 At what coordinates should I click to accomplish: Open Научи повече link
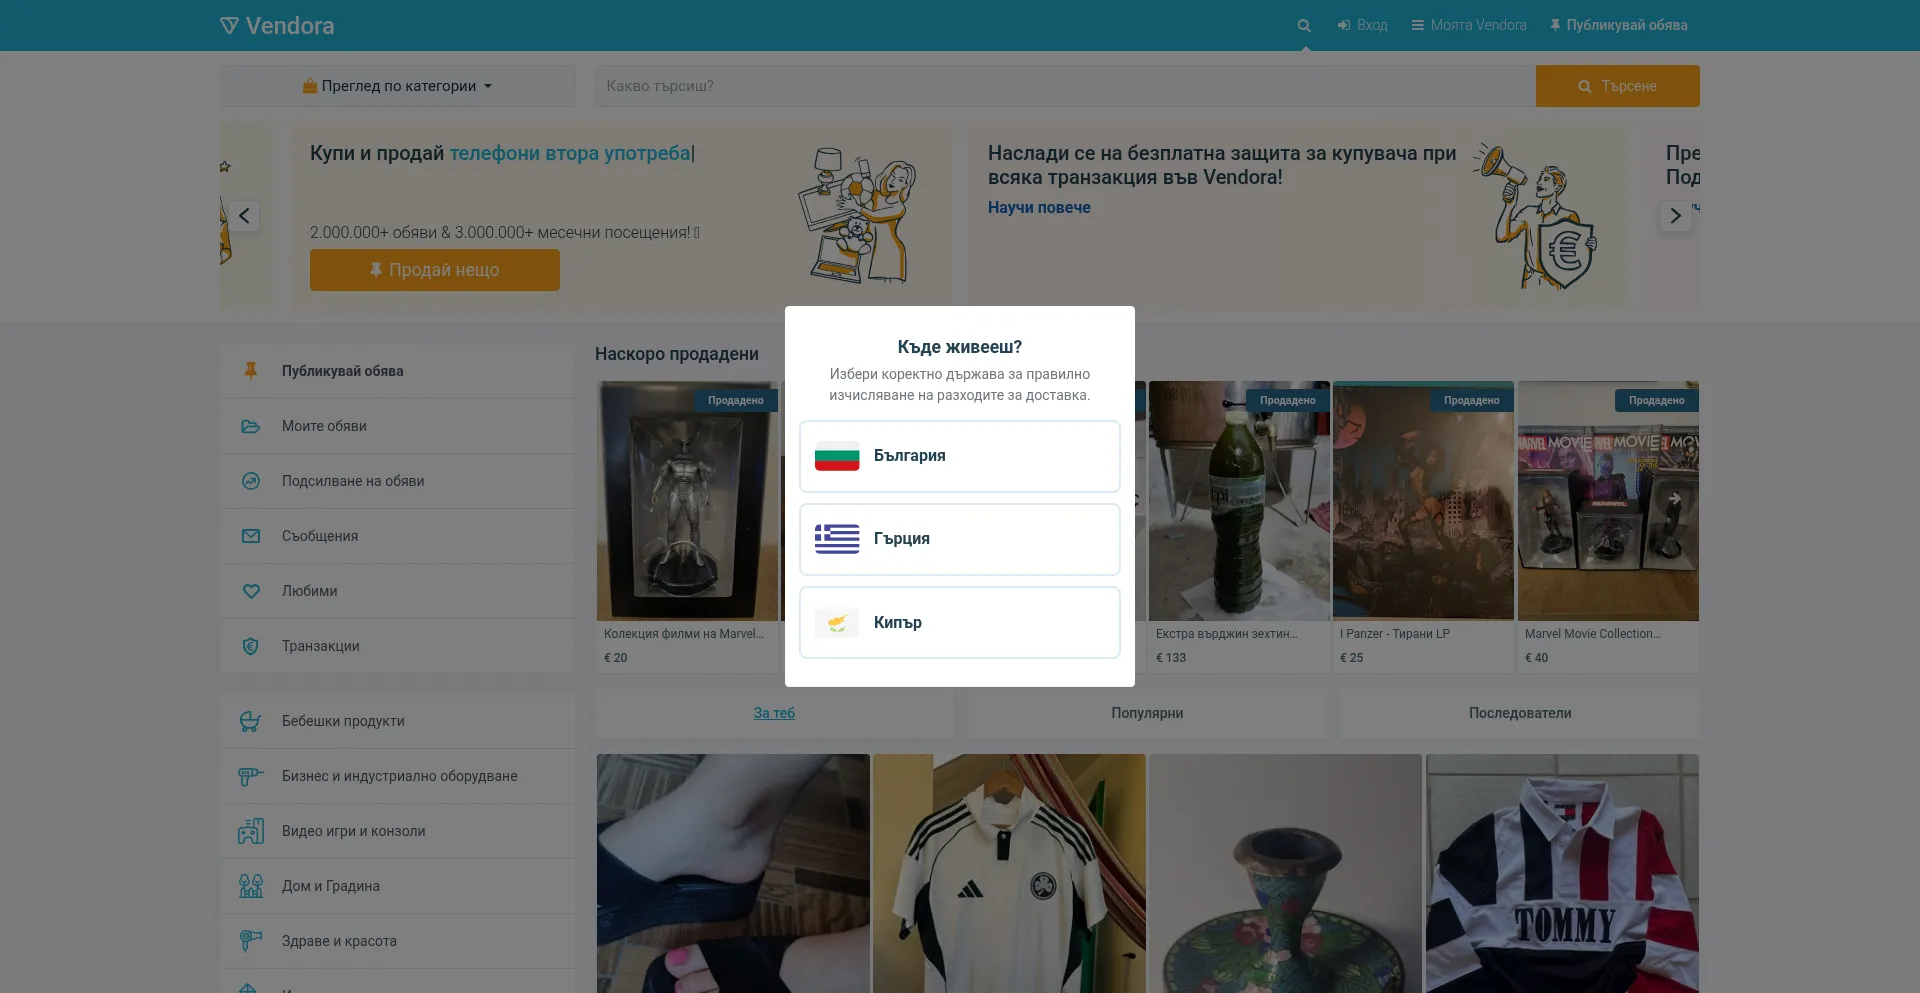coord(1039,207)
